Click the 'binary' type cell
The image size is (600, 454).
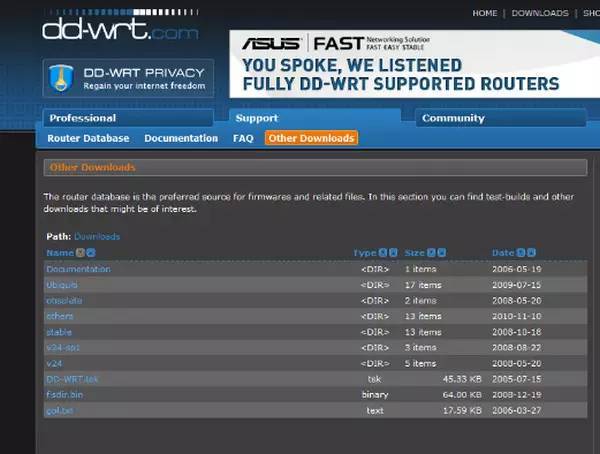[375, 395]
